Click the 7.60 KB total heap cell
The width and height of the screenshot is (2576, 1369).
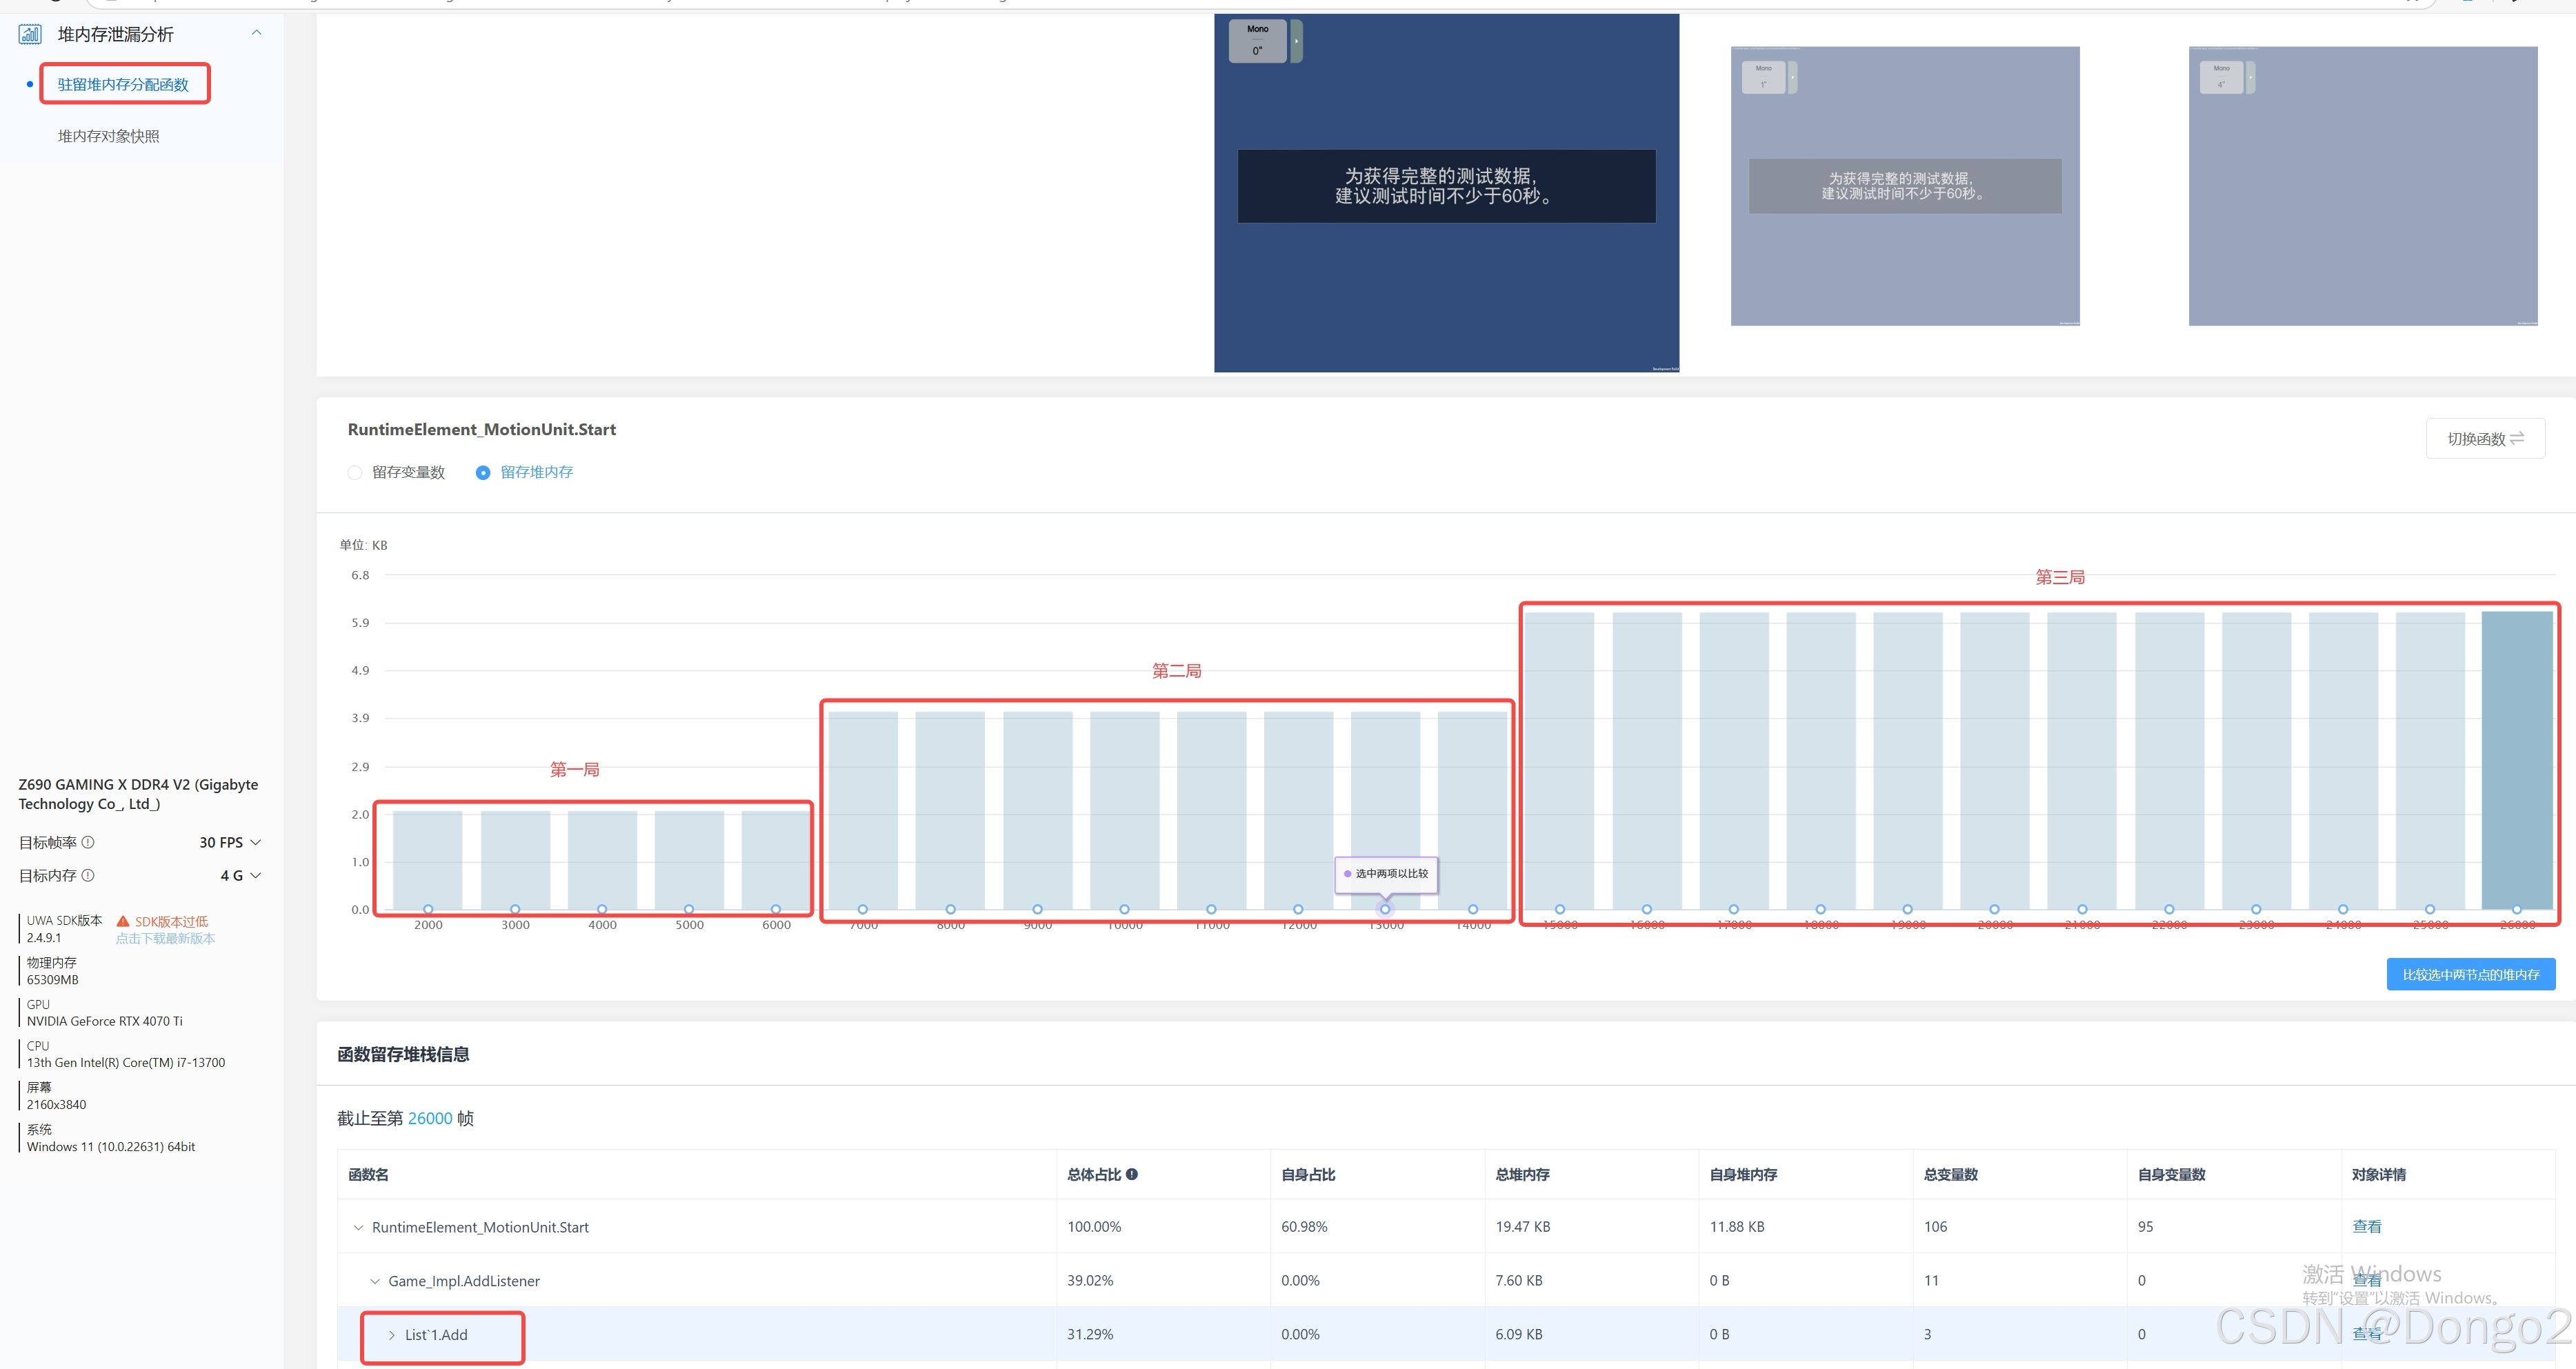[x=1519, y=1280]
